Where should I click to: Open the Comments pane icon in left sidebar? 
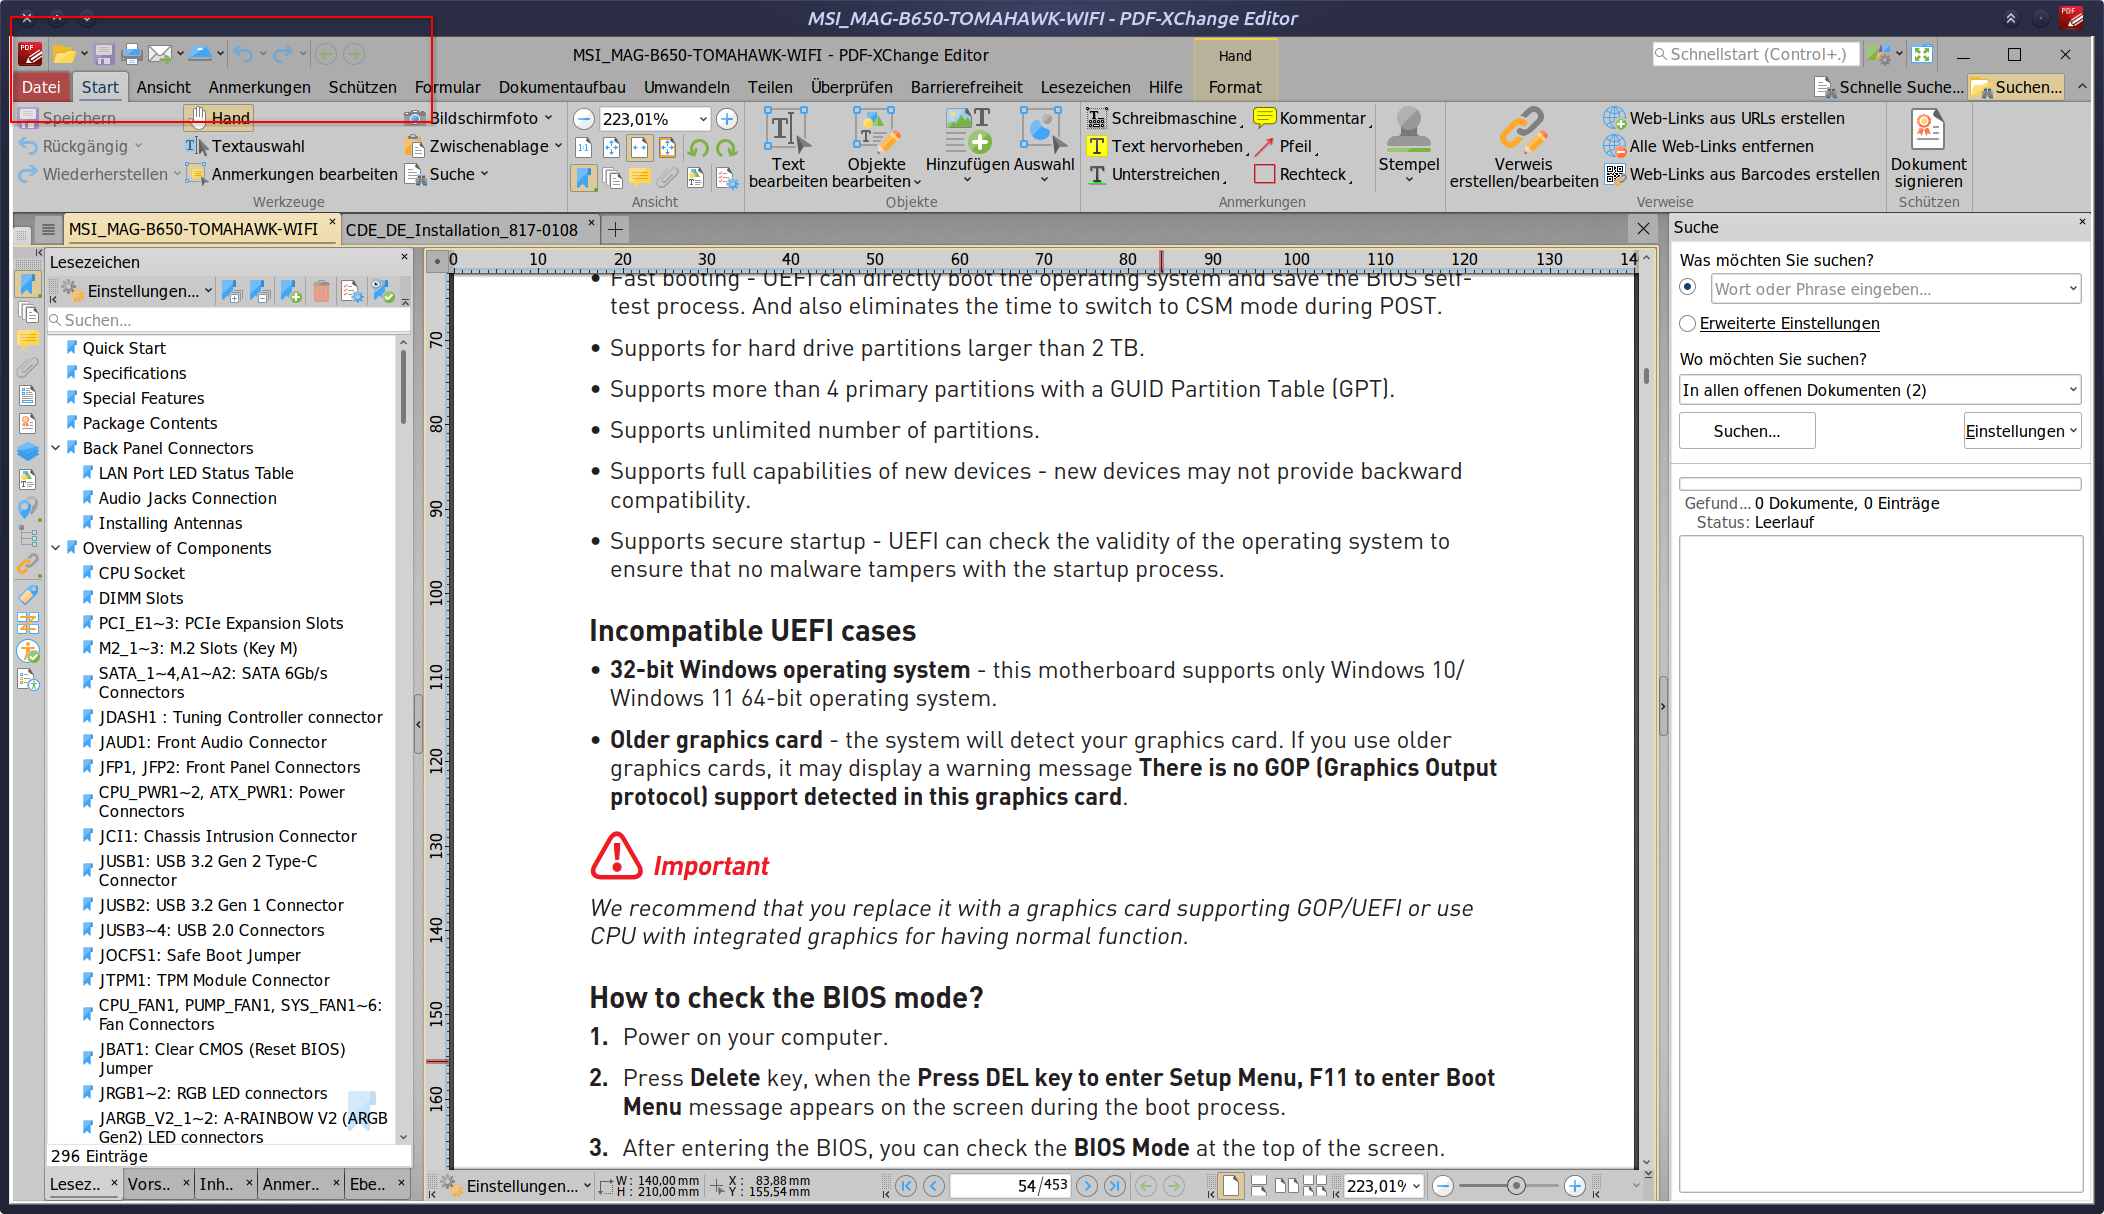coord(28,339)
